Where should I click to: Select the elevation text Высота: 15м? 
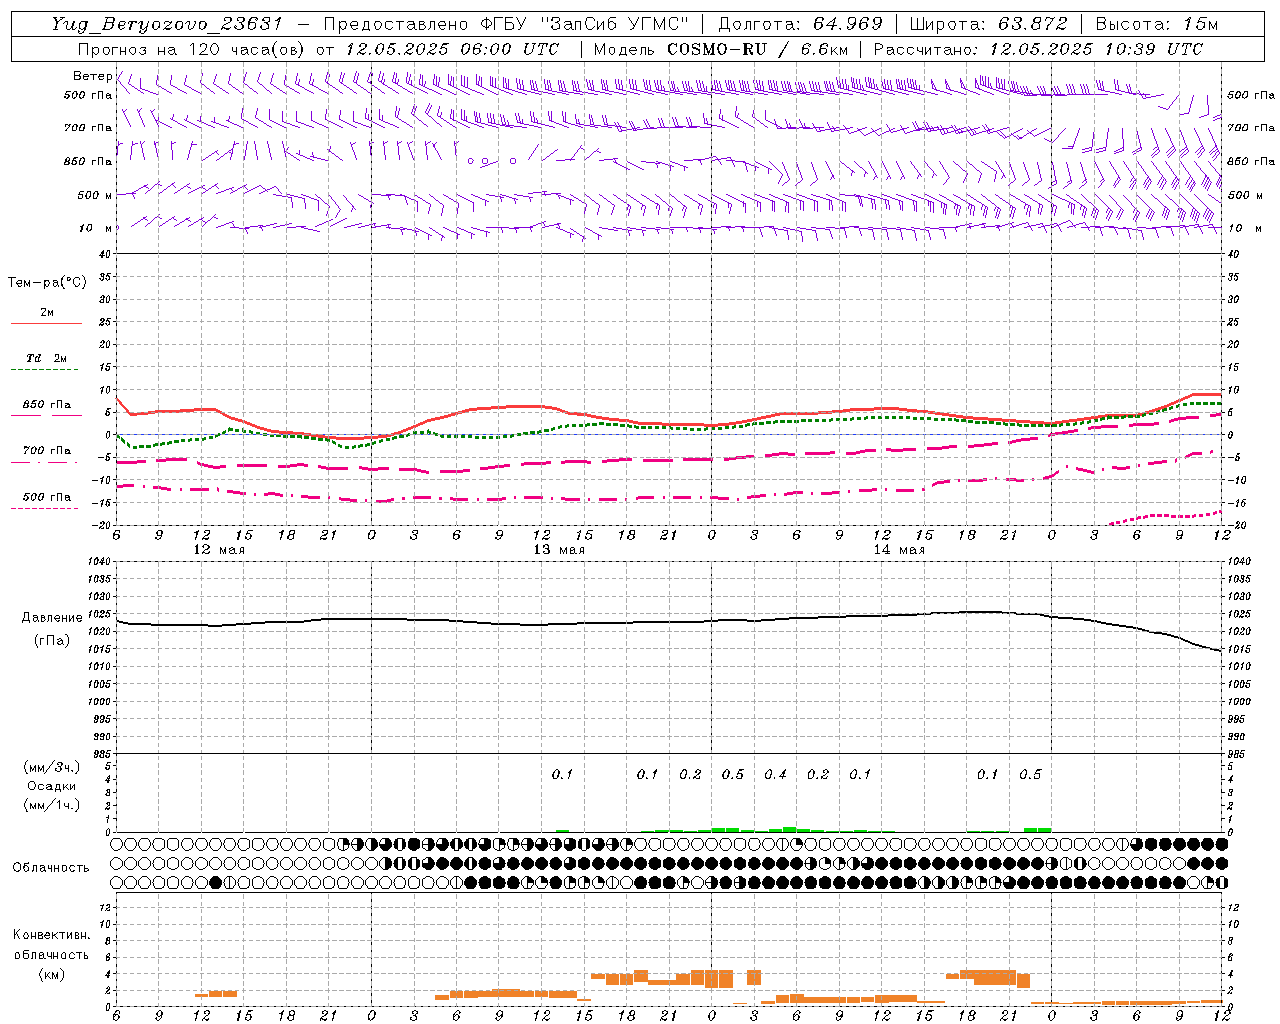[1156, 24]
